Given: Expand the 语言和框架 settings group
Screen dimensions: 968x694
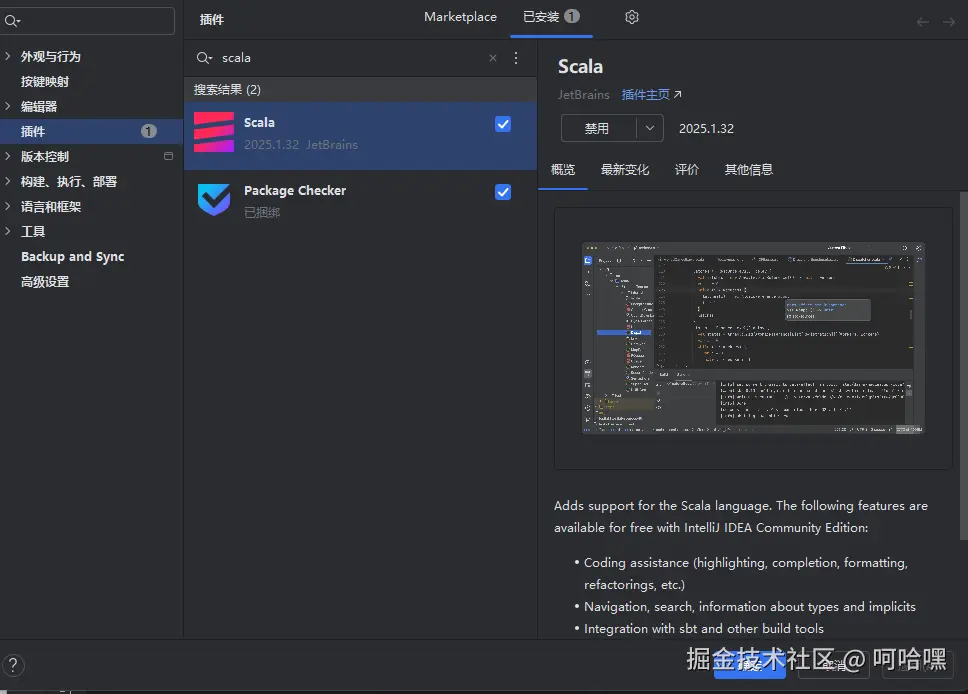Looking at the screenshot, I should click(x=8, y=206).
